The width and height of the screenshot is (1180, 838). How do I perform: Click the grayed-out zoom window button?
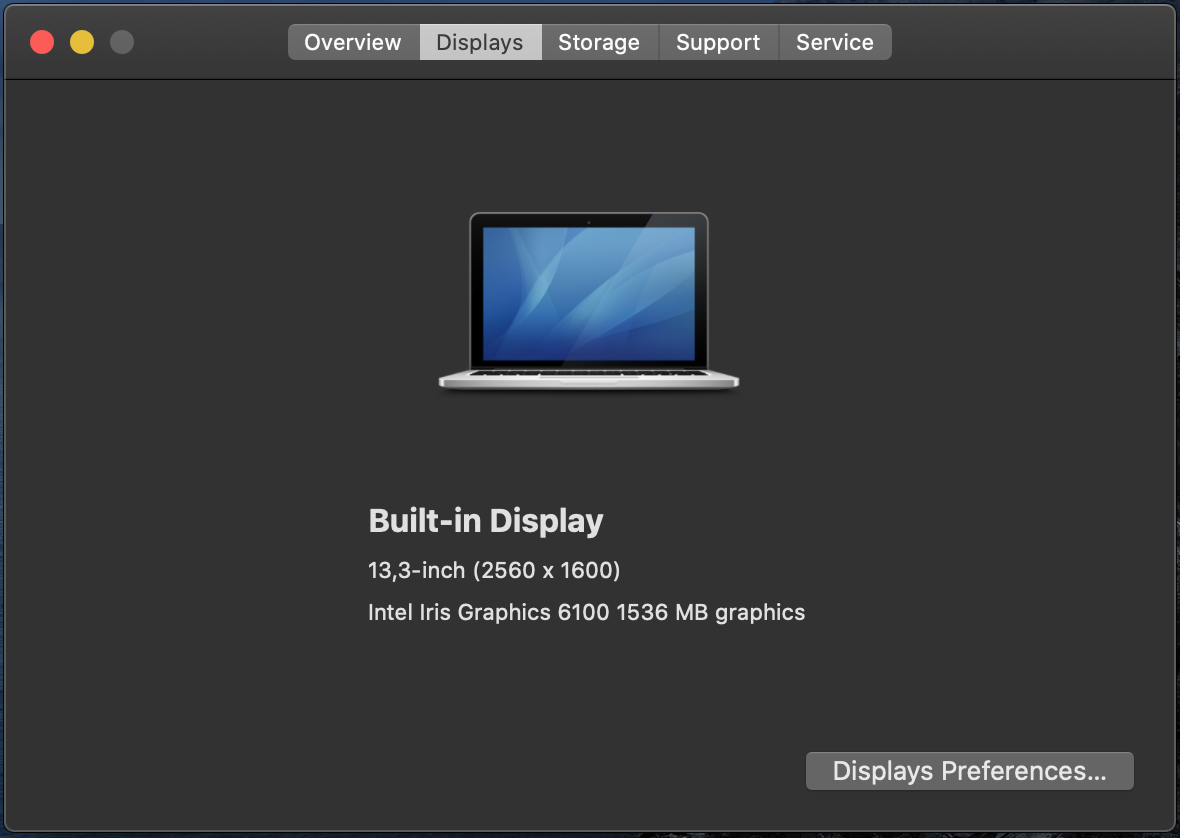pyautogui.click(x=122, y=42)
